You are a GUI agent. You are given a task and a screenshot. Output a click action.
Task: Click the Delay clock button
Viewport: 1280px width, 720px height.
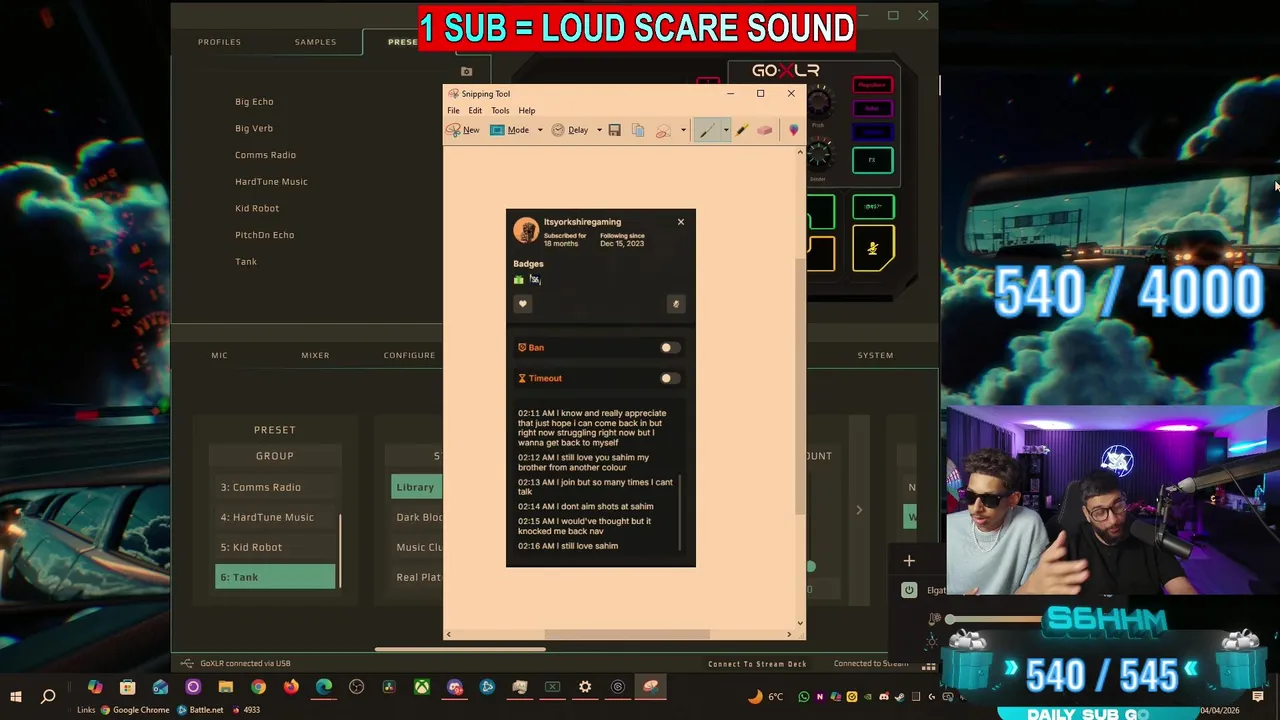pos(570,130)
